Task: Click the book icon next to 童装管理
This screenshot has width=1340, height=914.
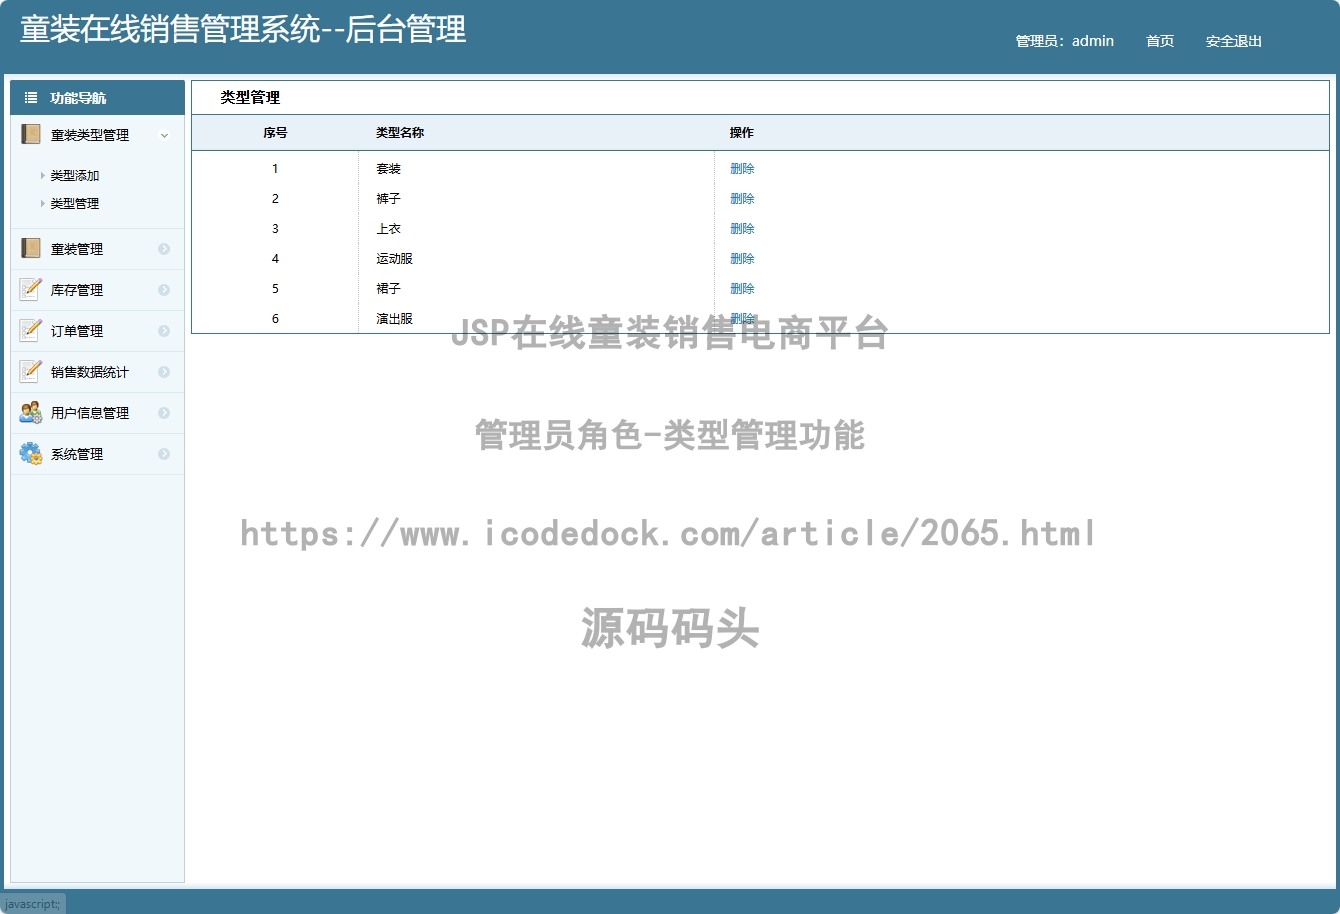Action: (31, 248)
